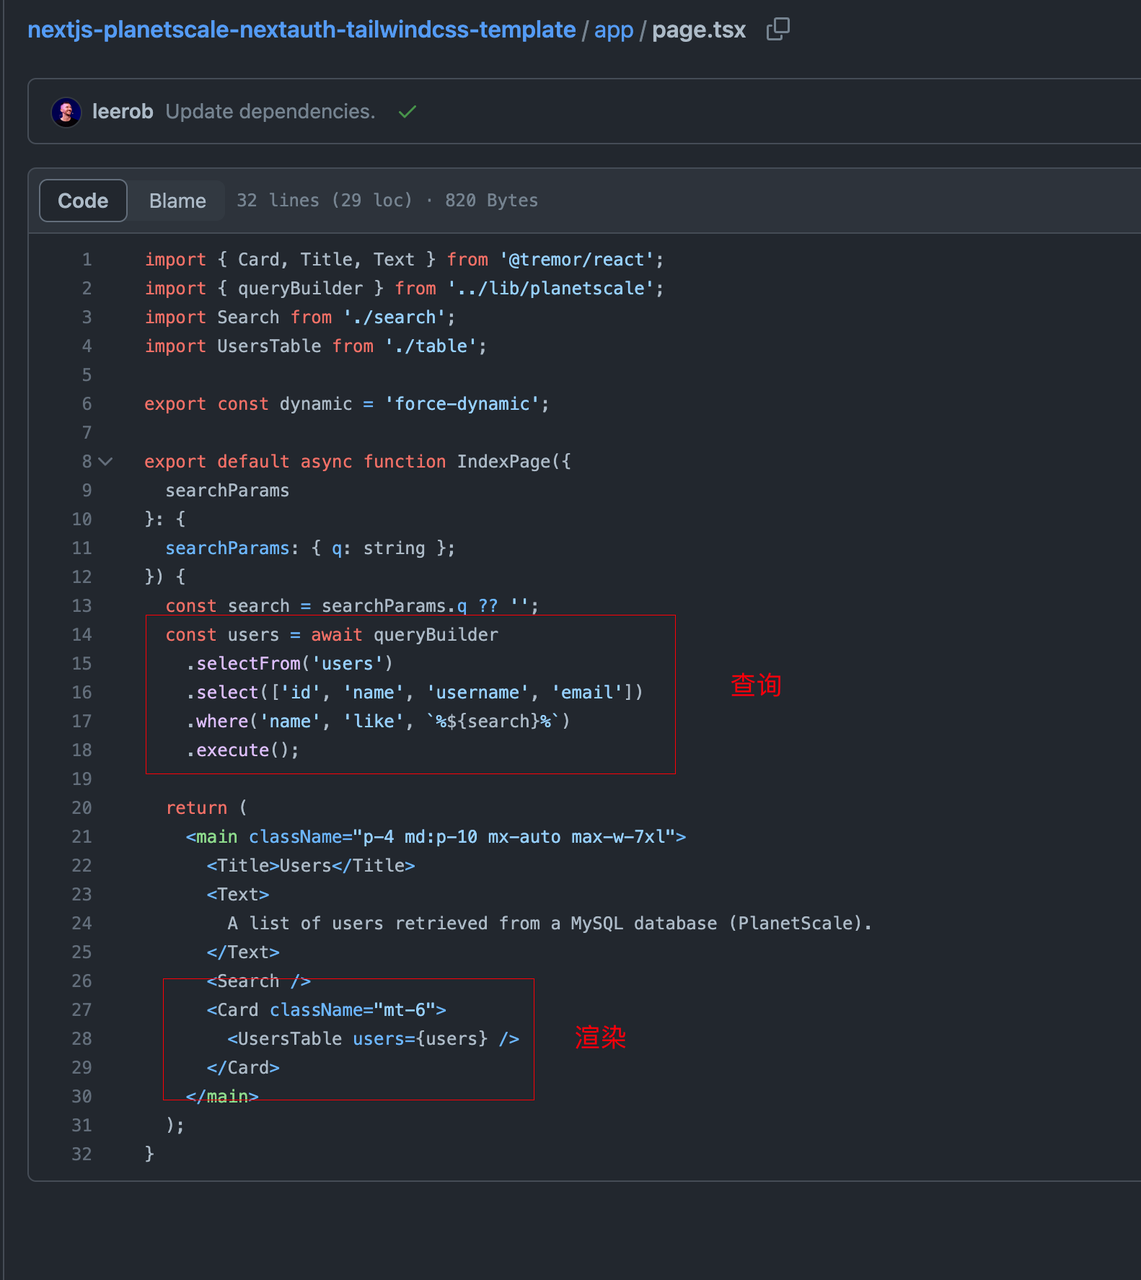The width and height of the screenshot is (1141, 1280).
Task: Click the '../lib/planetscale' import path
Action: pos(550,289)
